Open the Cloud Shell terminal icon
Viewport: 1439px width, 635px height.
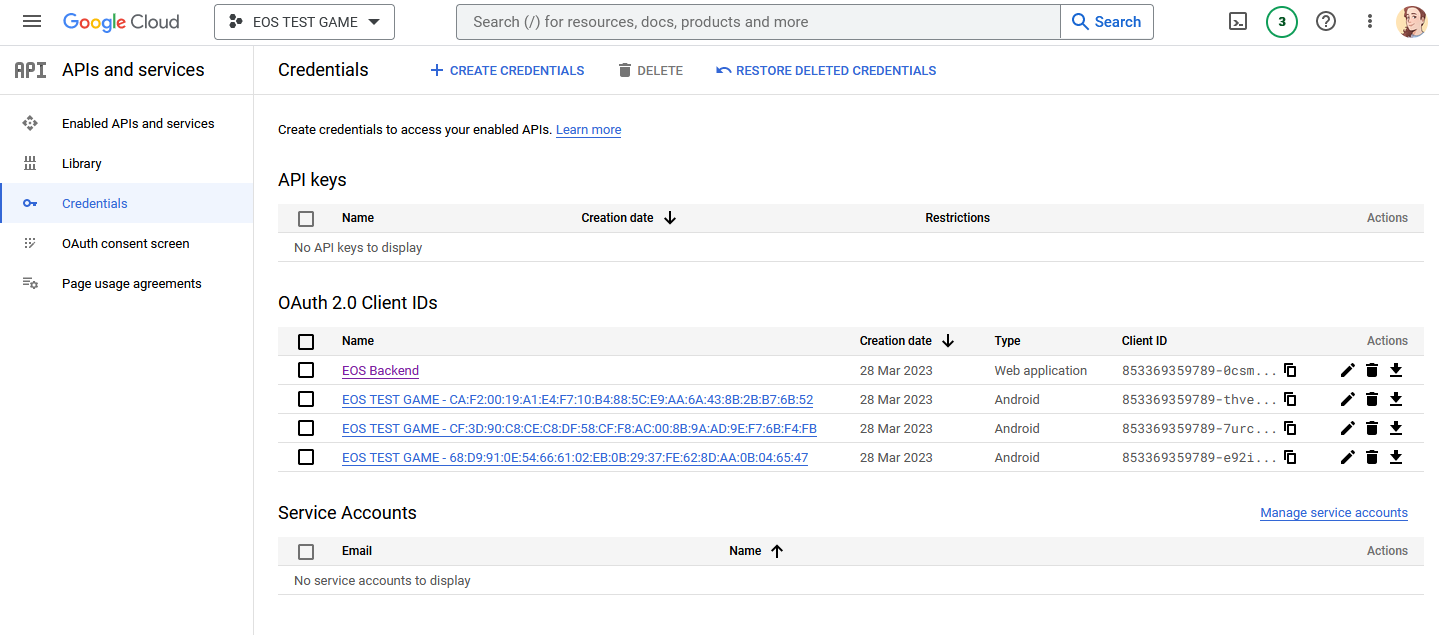click(x=1237, y=21)
